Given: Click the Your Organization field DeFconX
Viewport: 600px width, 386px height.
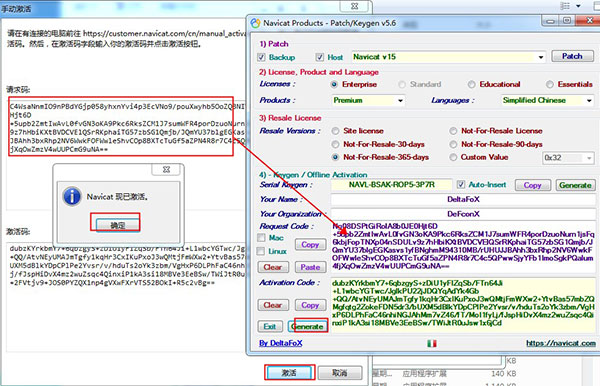Looking at the screenshot, I should (463, 214).
